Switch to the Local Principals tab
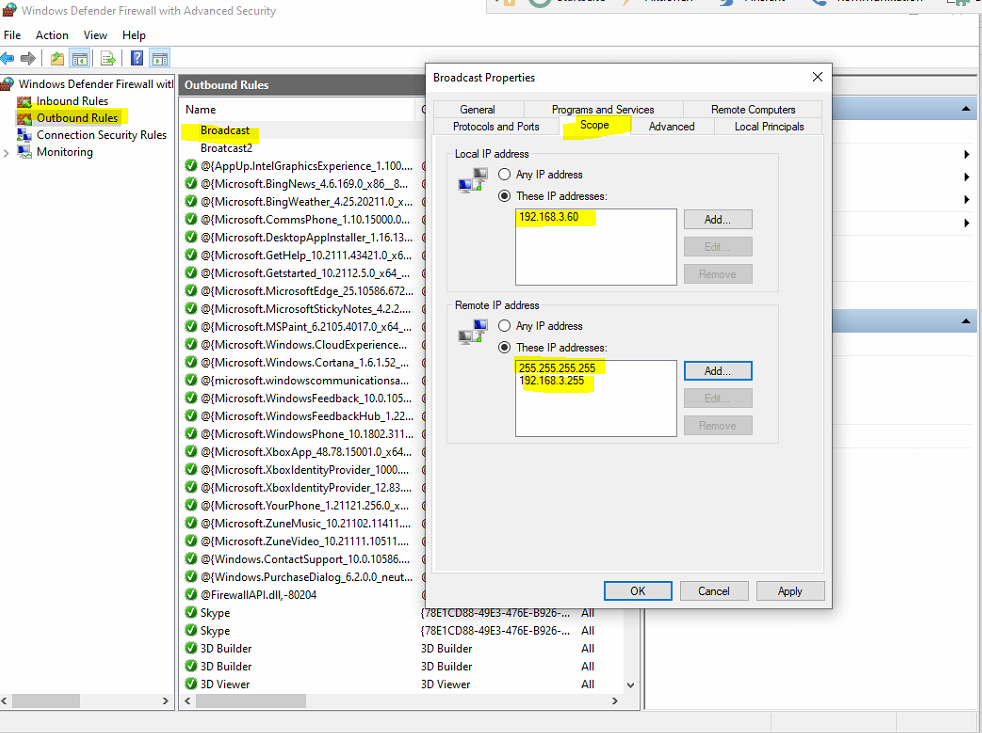Image resolution: width=982 pixels, height=733 pixels. click(769, 127)
